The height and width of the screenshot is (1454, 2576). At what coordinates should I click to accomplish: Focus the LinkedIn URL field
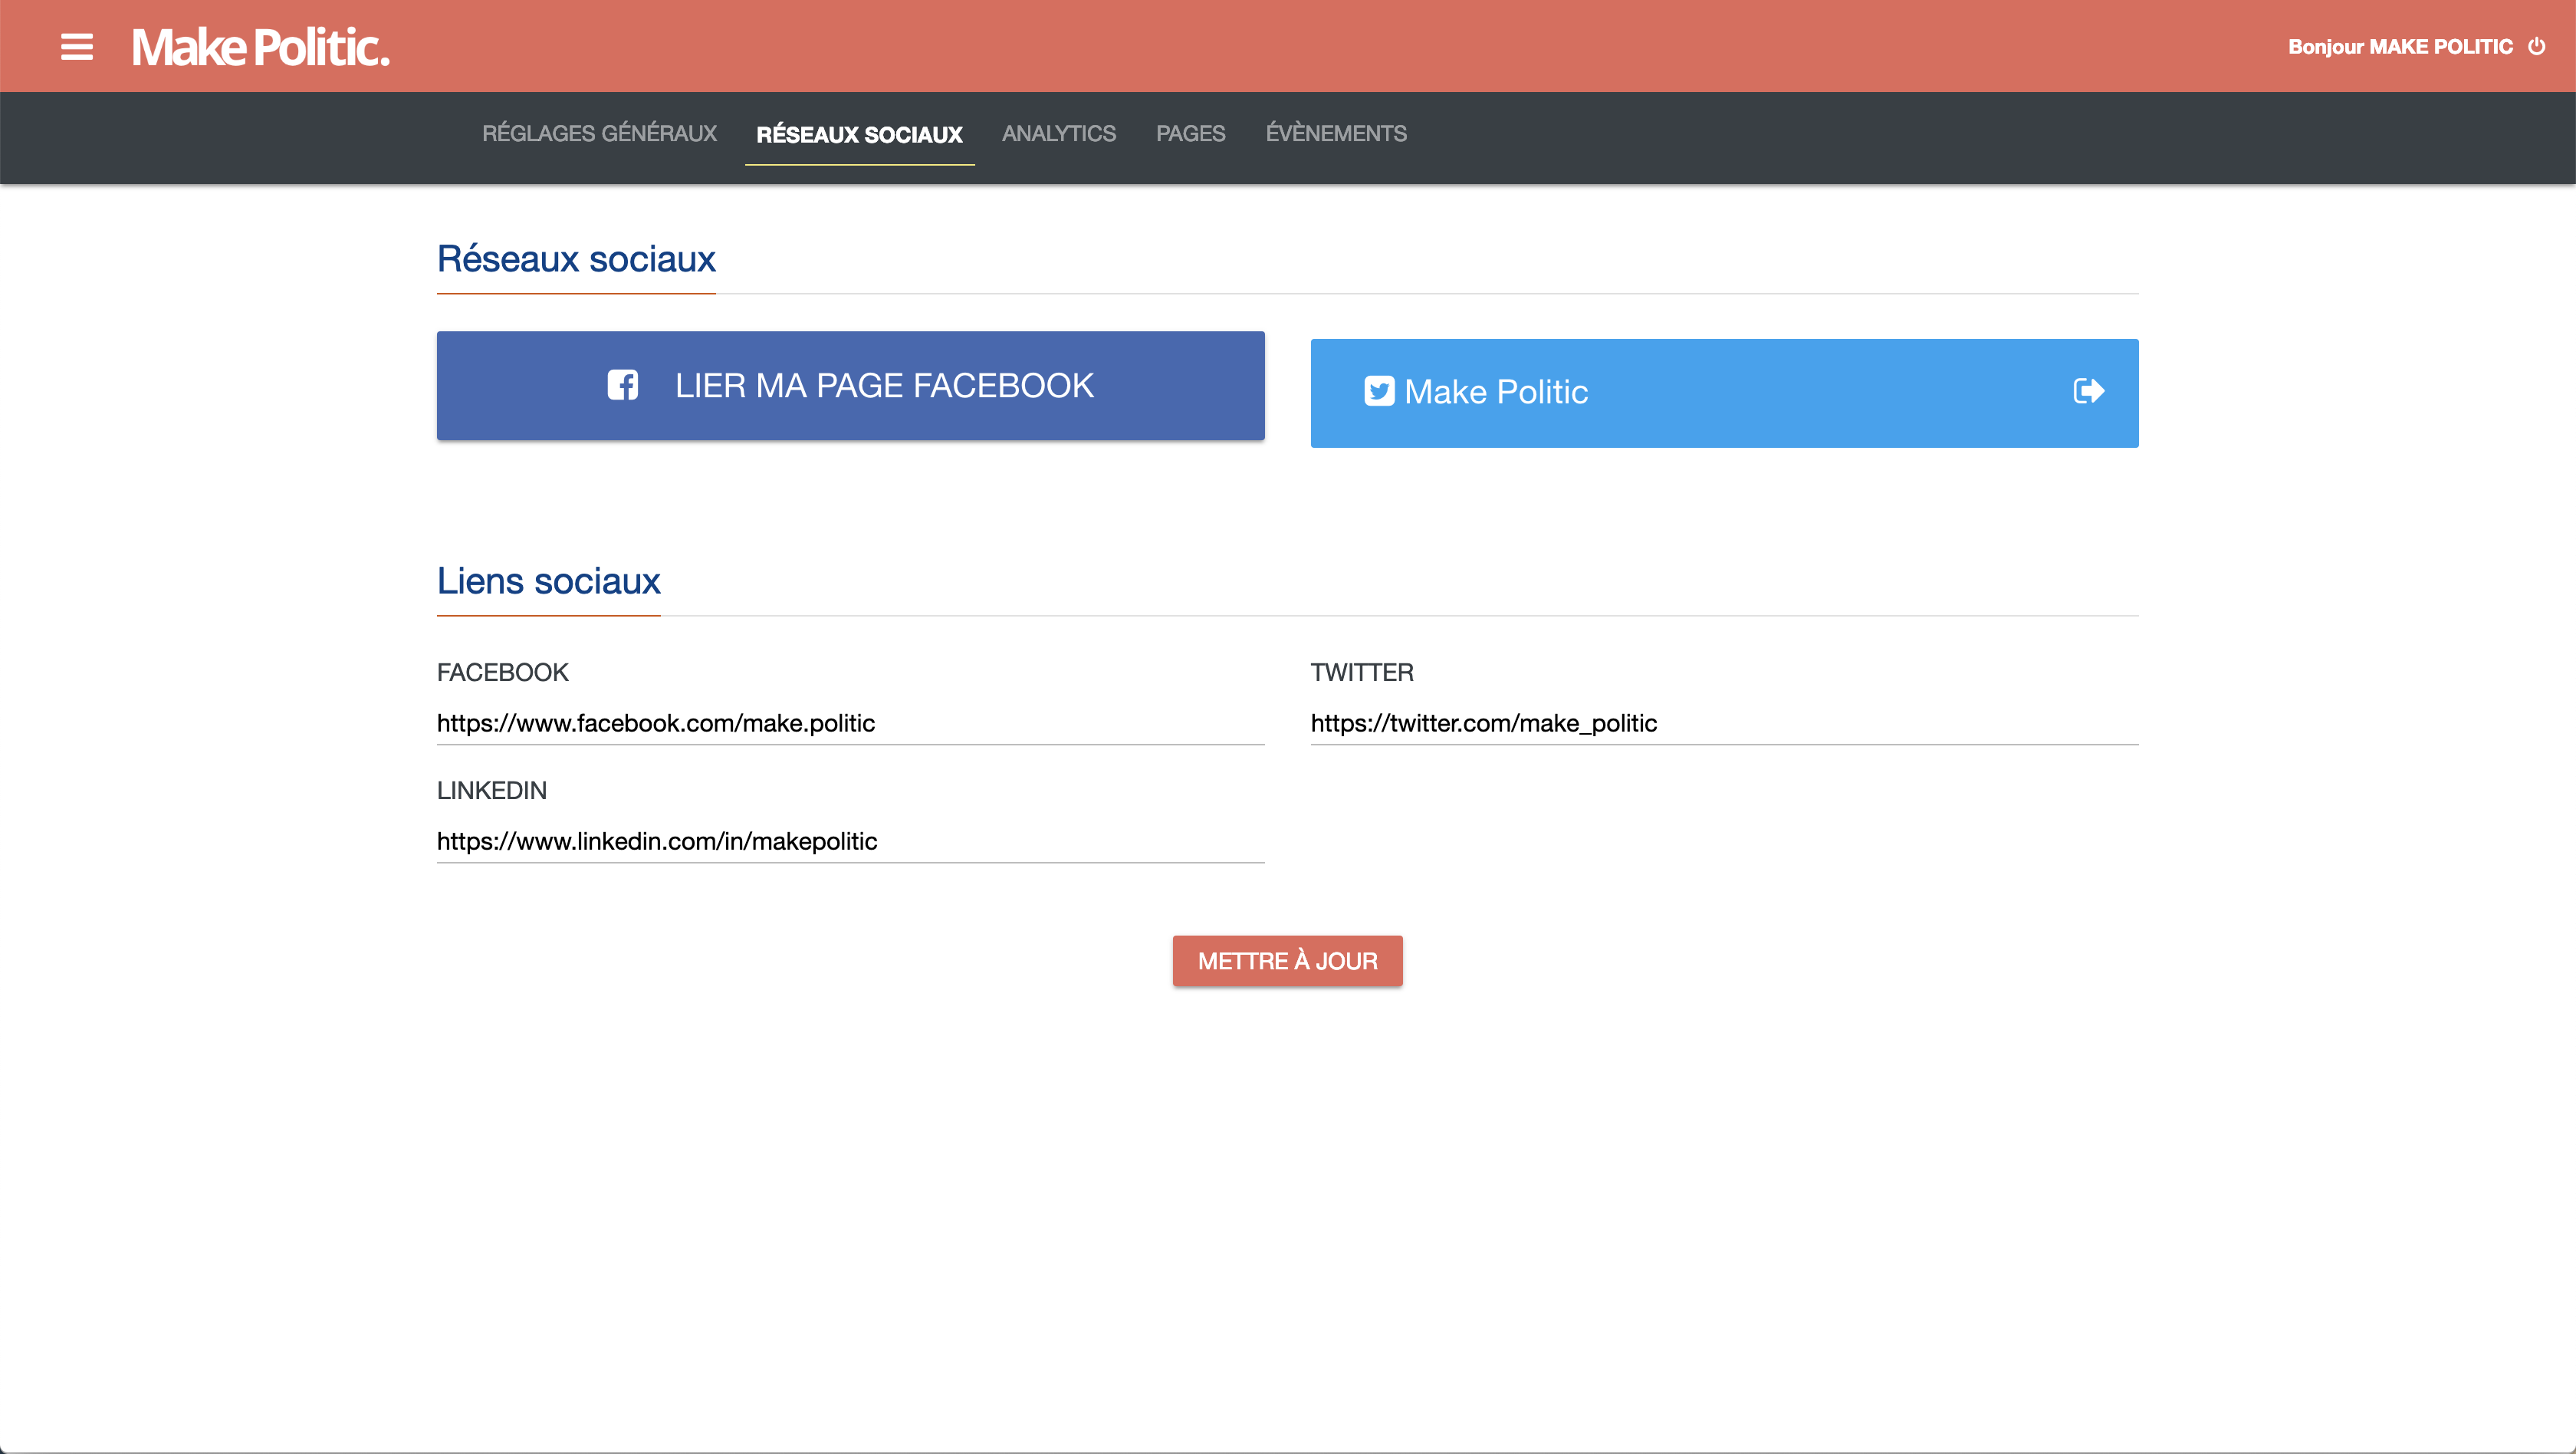point(850,841)
